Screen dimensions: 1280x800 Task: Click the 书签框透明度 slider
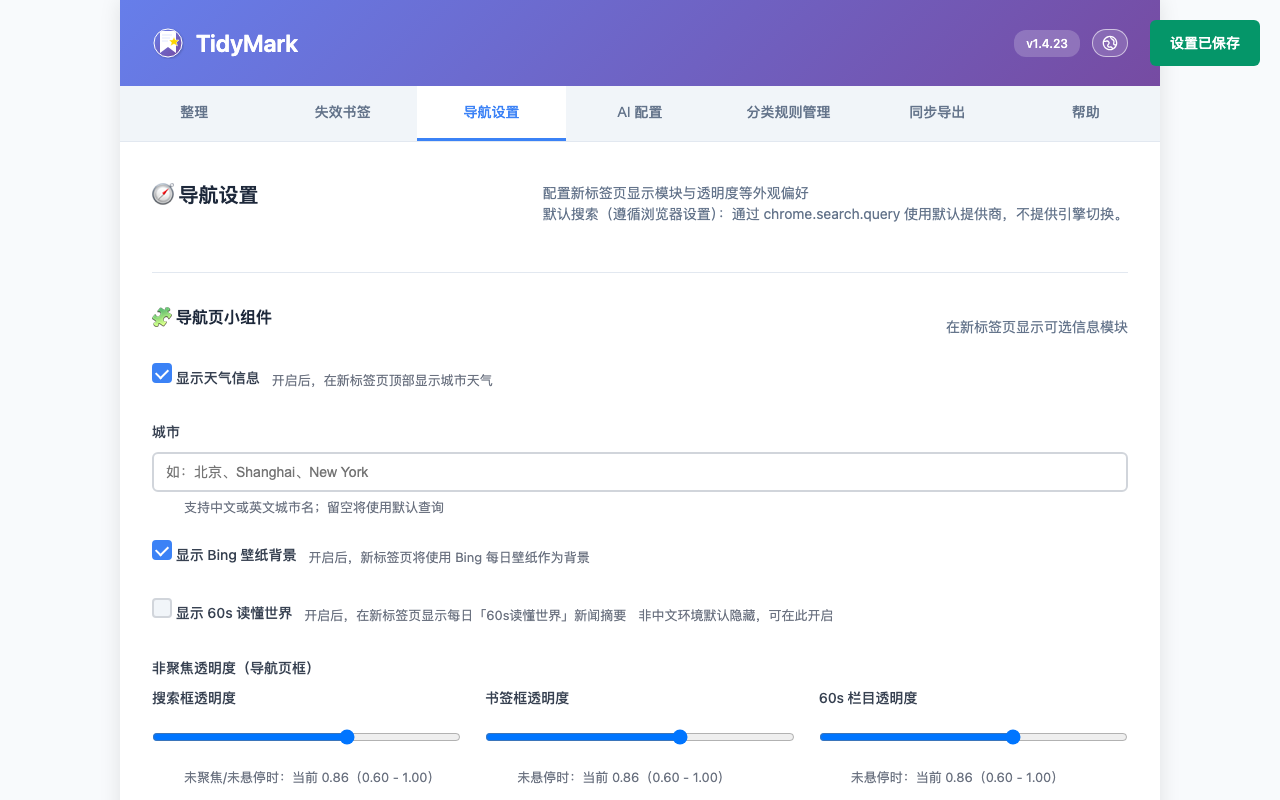(639, 737)
